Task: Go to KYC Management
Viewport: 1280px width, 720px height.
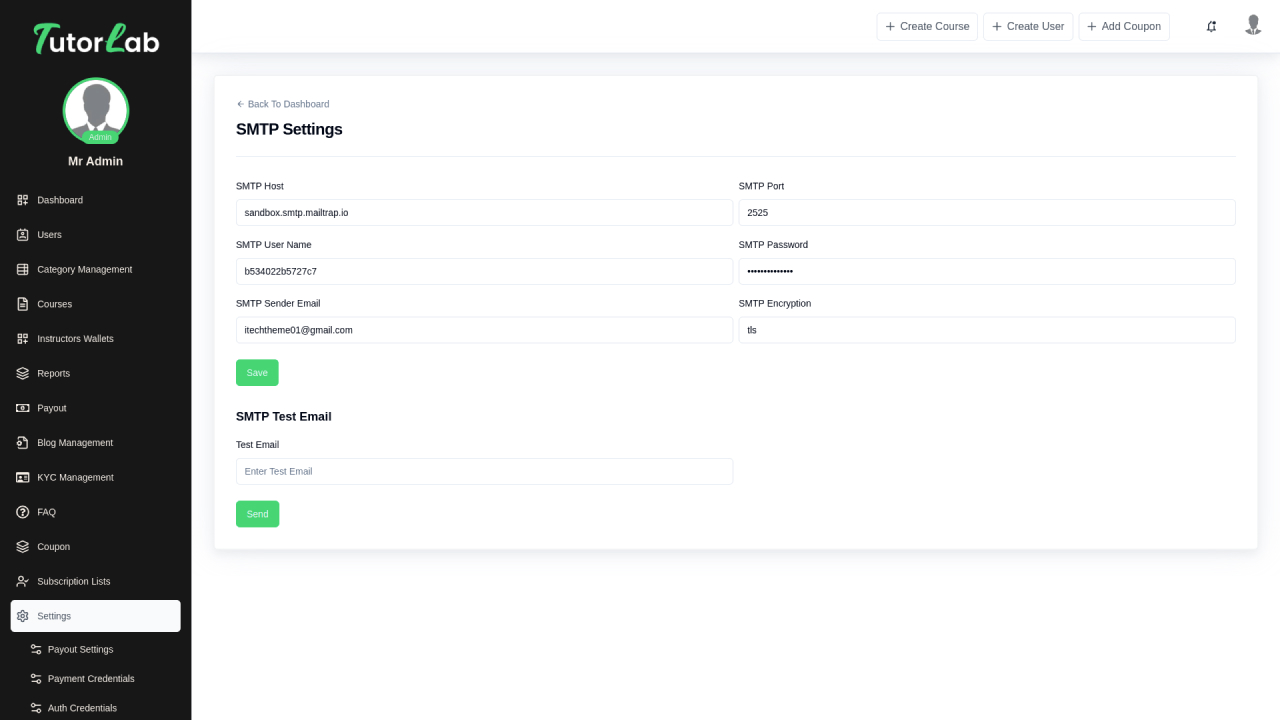Action: coord(77,477)
